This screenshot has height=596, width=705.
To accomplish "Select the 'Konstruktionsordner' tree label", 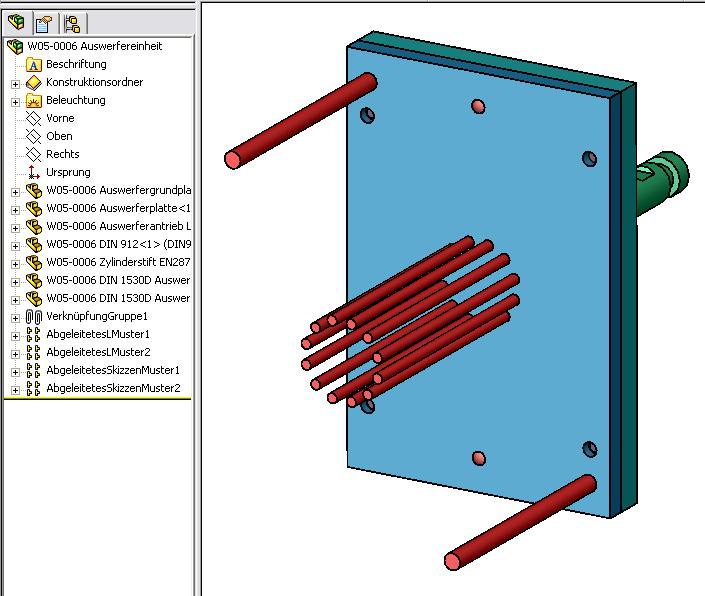I will click(x=94, y=82).
